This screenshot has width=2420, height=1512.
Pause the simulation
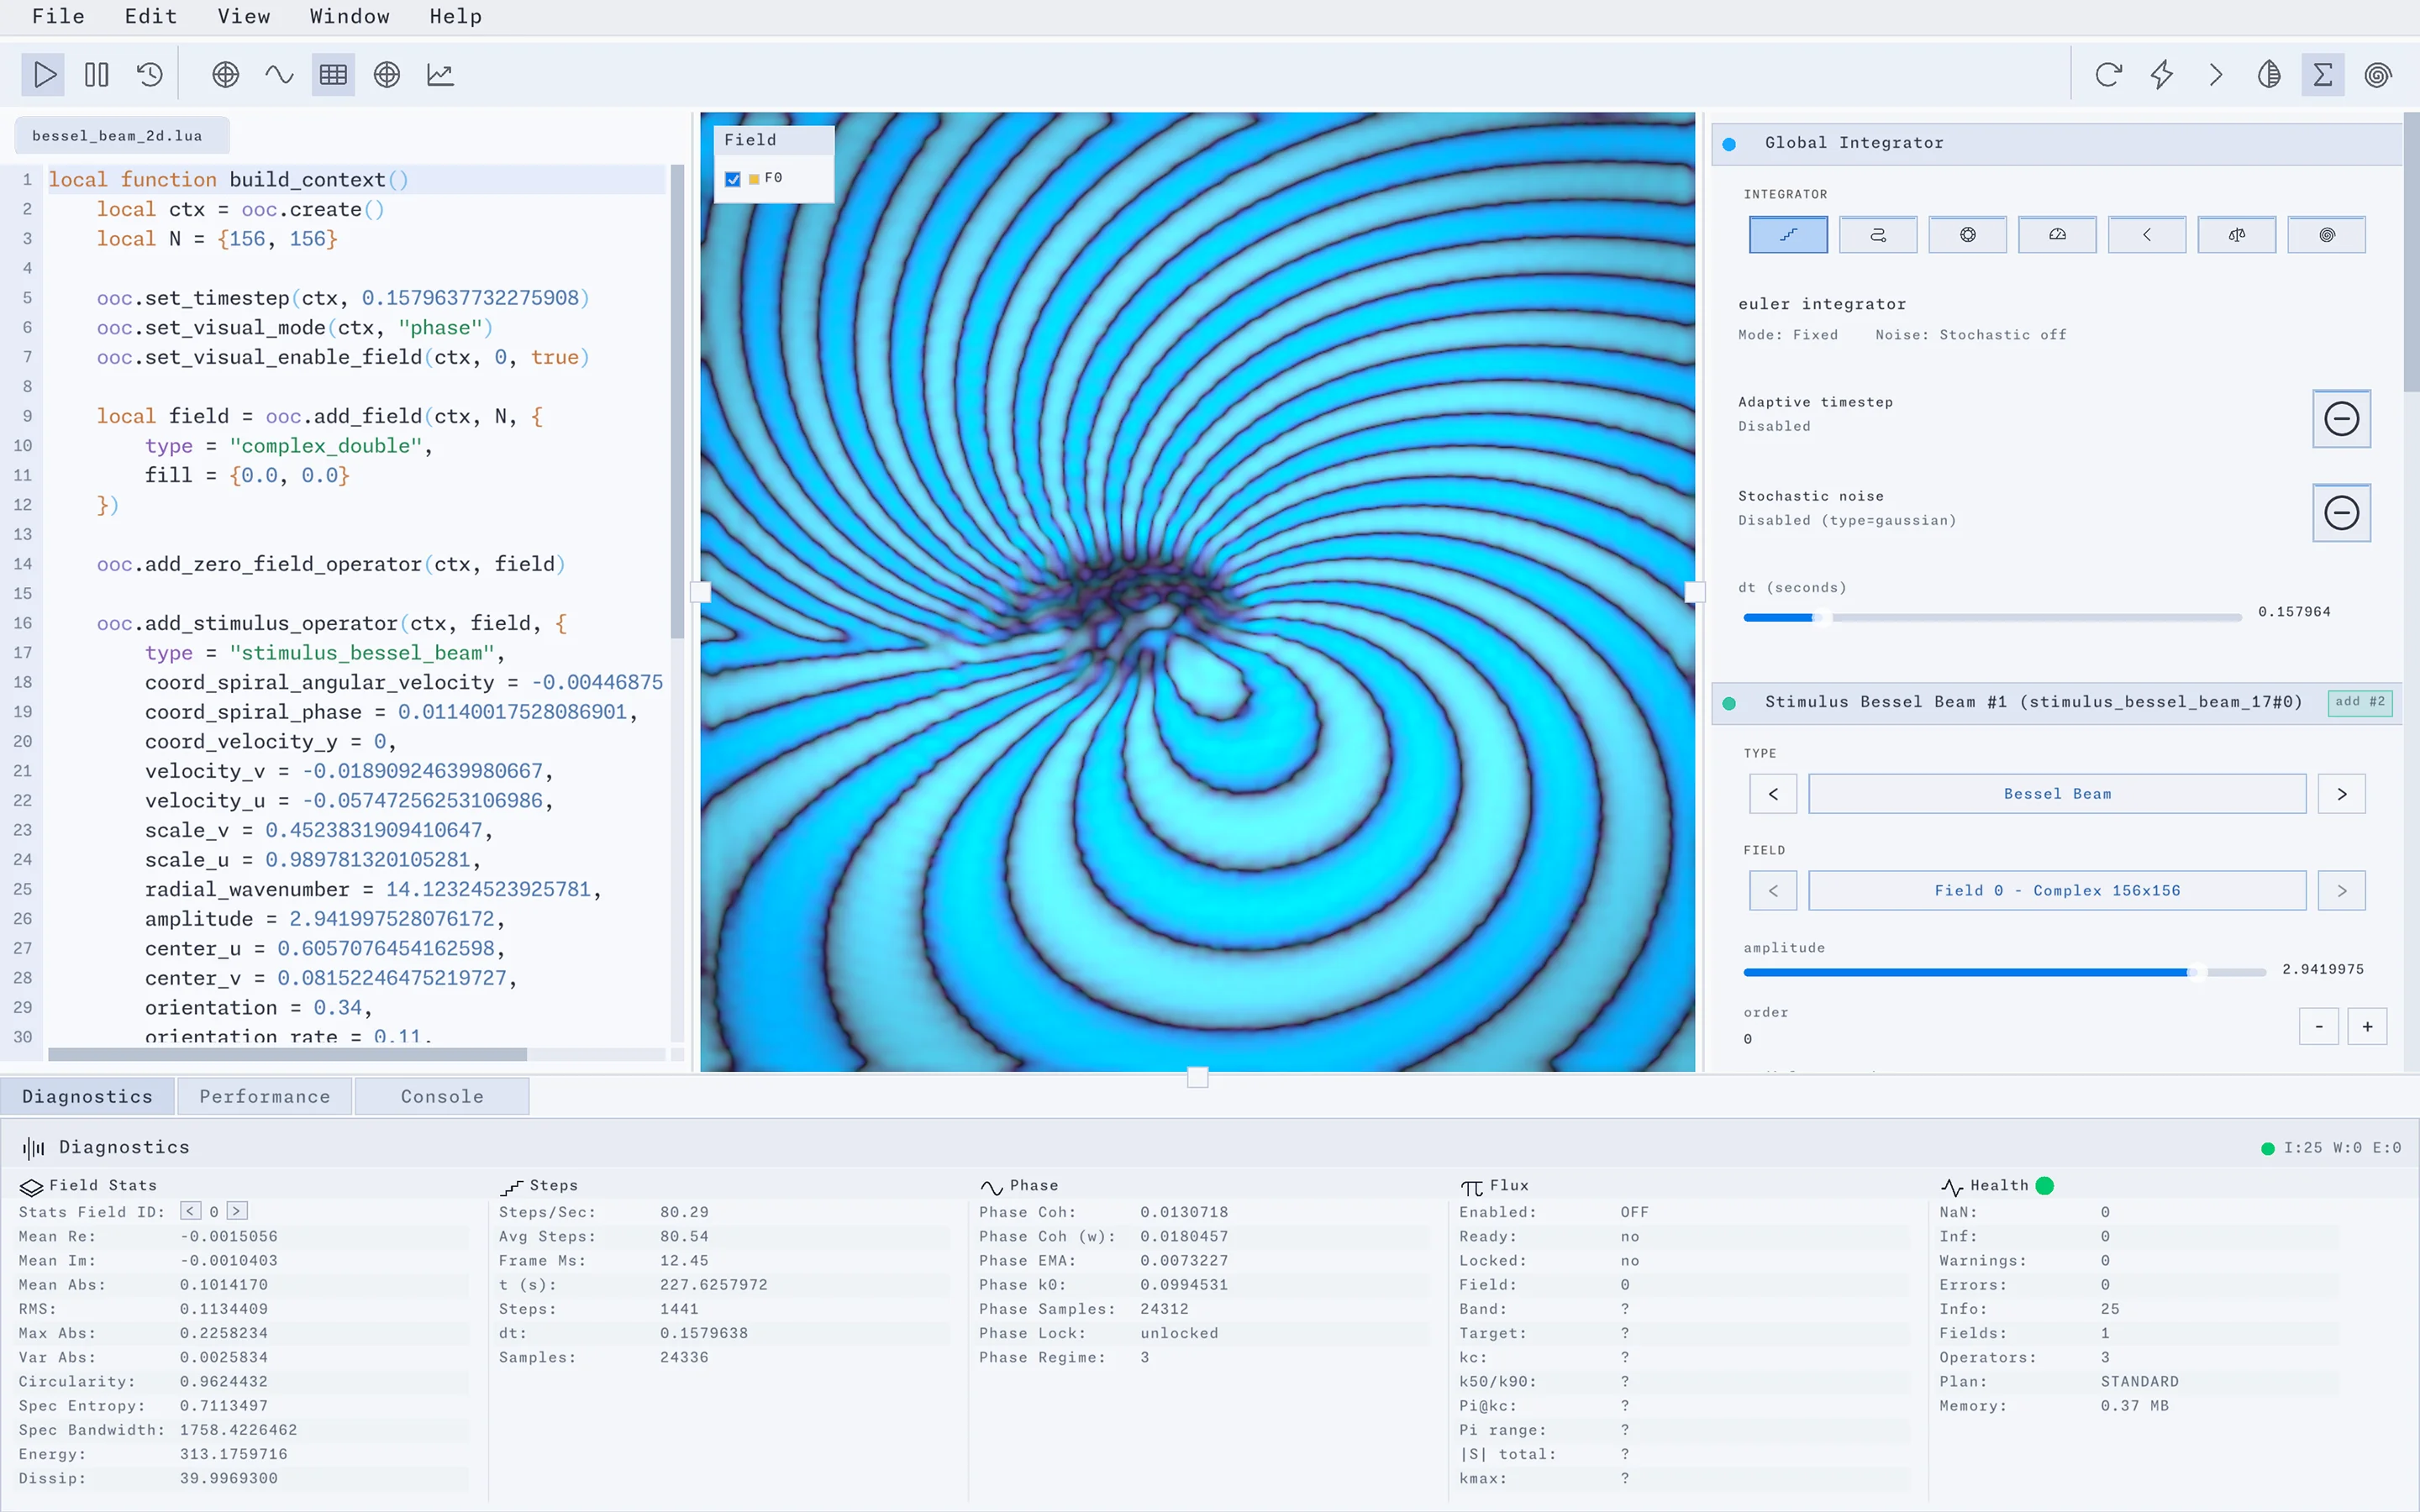tap(97, 74)
